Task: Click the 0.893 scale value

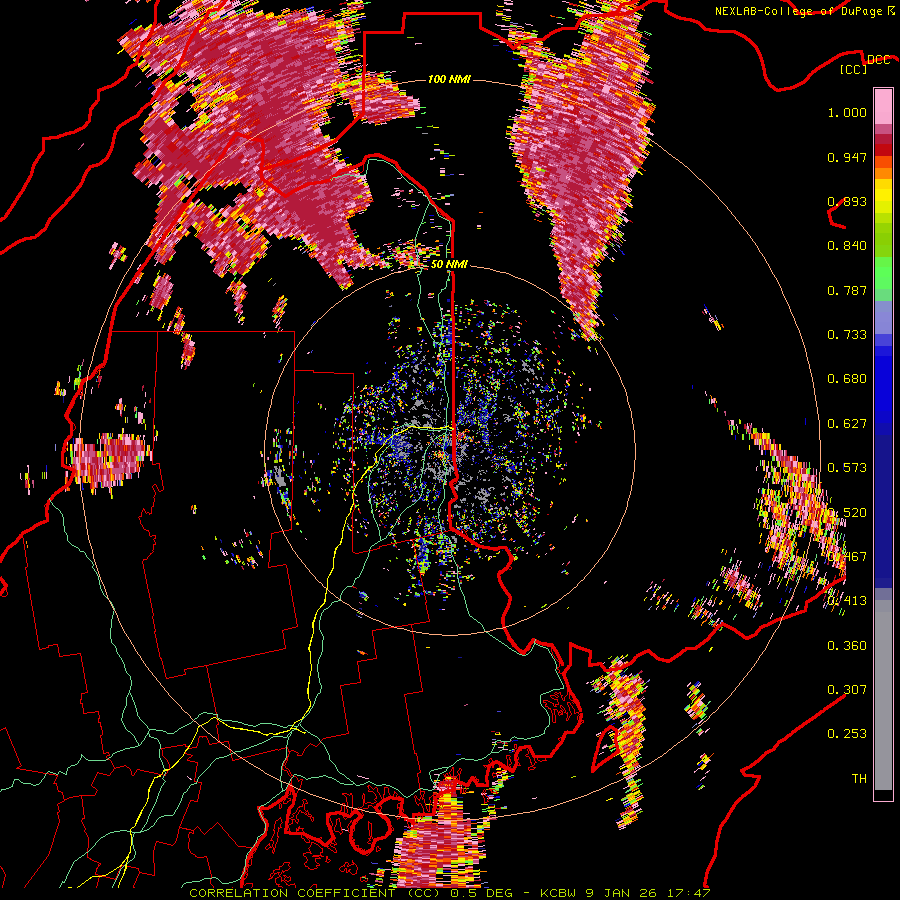Action: point(847,201)
